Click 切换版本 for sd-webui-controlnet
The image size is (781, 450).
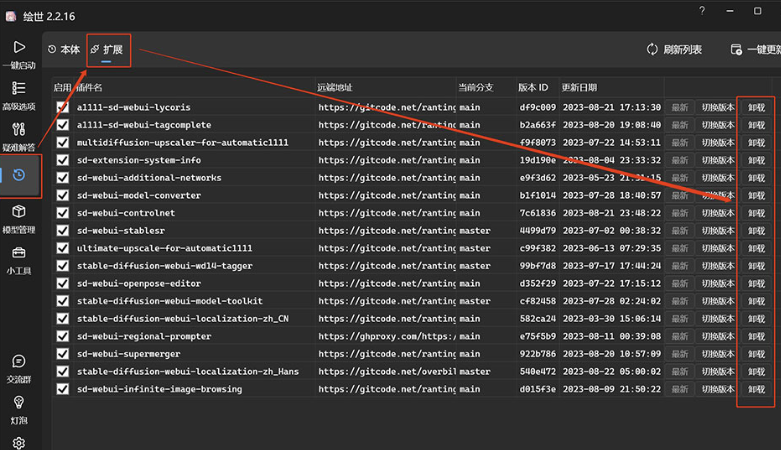(x=718, y=213)
